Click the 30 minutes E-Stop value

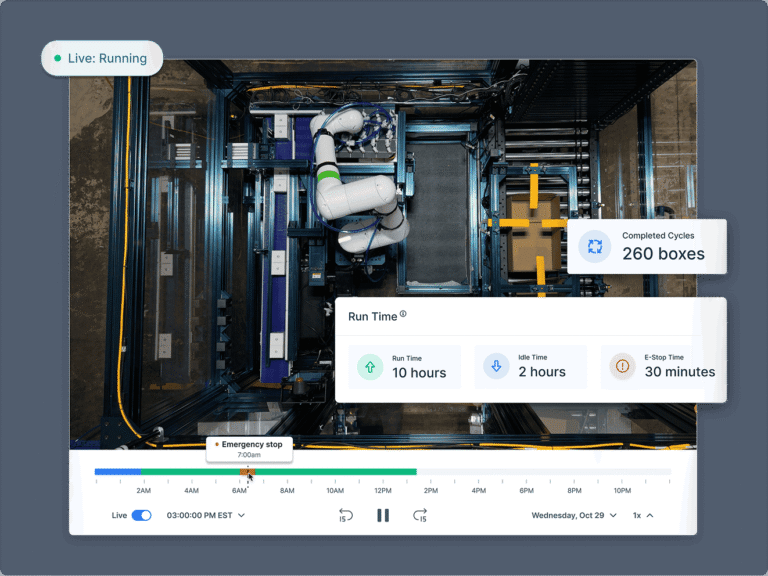pos(680,372)
